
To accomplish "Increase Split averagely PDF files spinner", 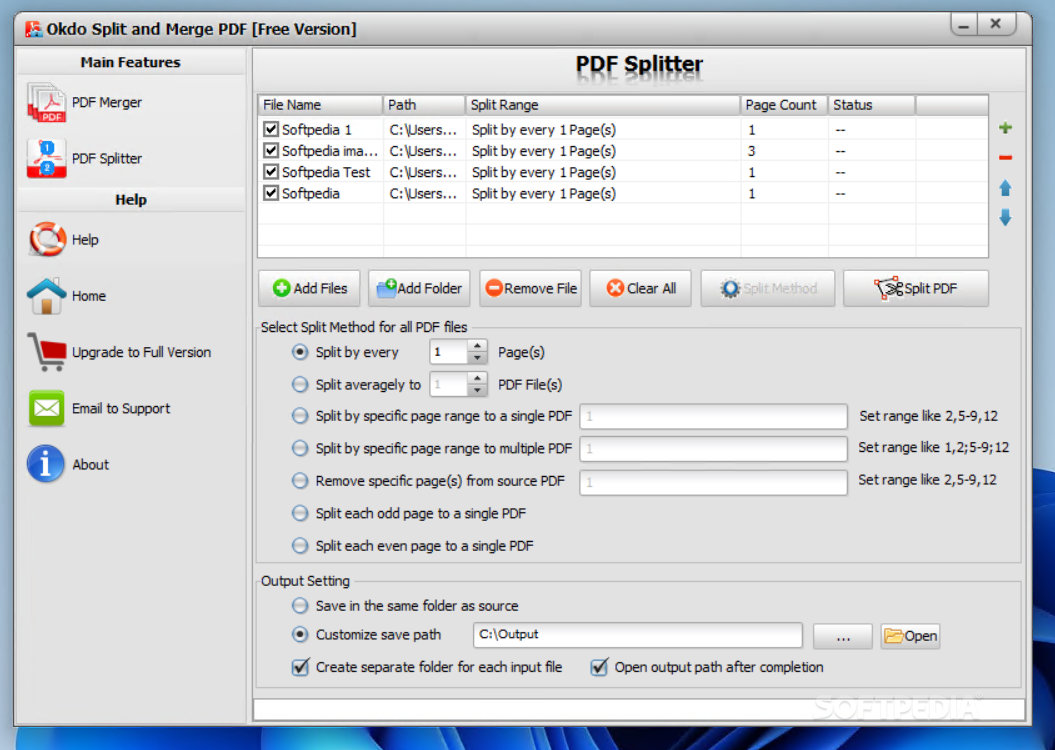I will pos(477,379).
